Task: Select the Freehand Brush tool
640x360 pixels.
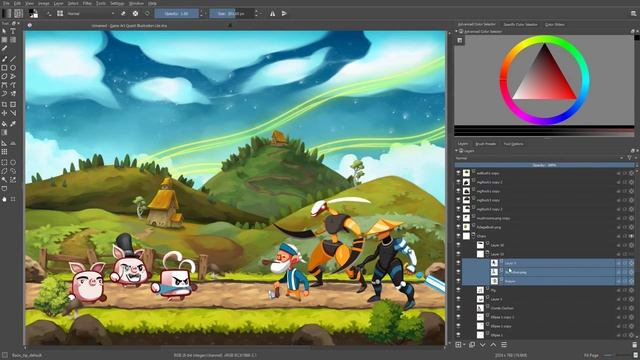Action: 4,59
